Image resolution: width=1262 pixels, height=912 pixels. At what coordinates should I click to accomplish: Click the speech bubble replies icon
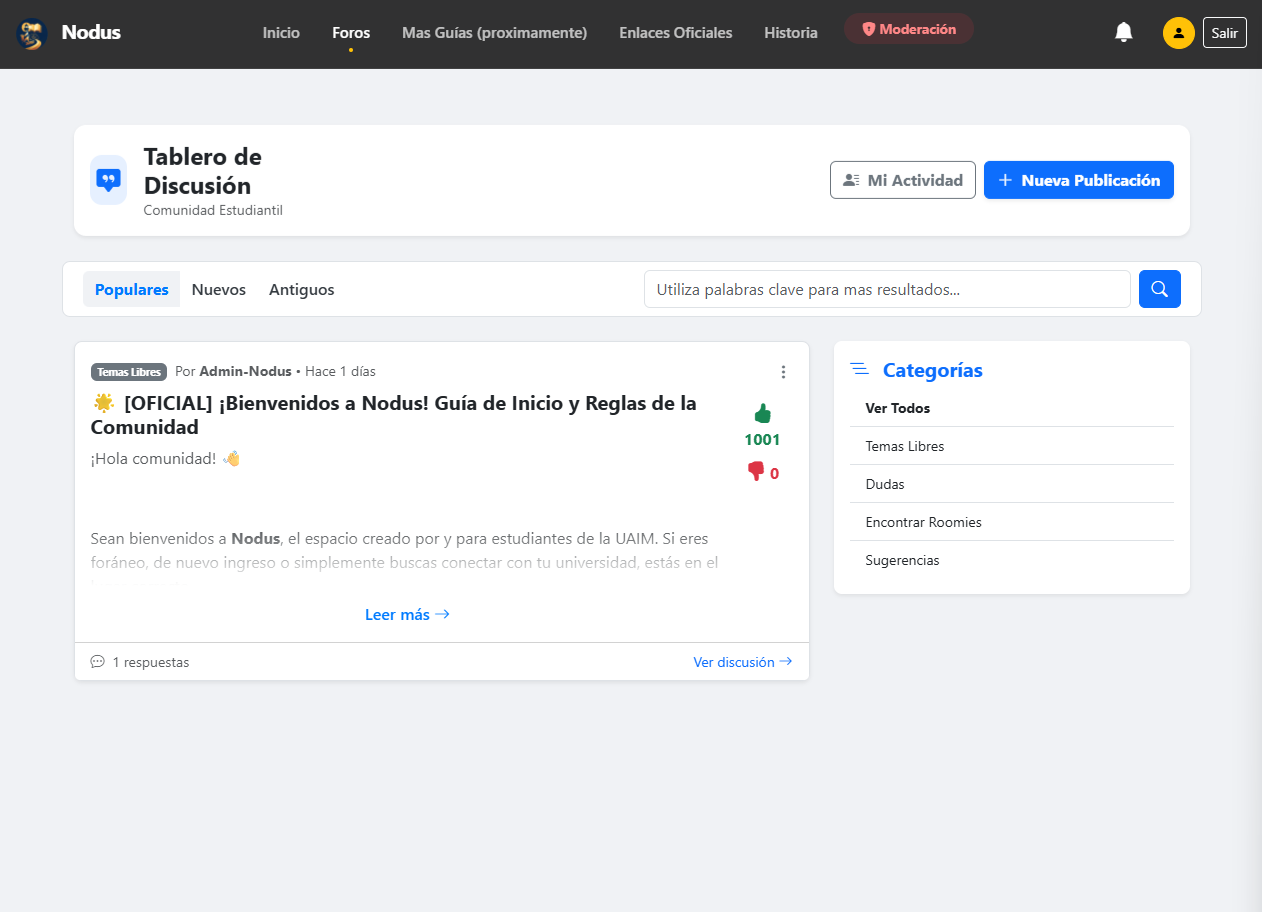[x=97, y=662]
